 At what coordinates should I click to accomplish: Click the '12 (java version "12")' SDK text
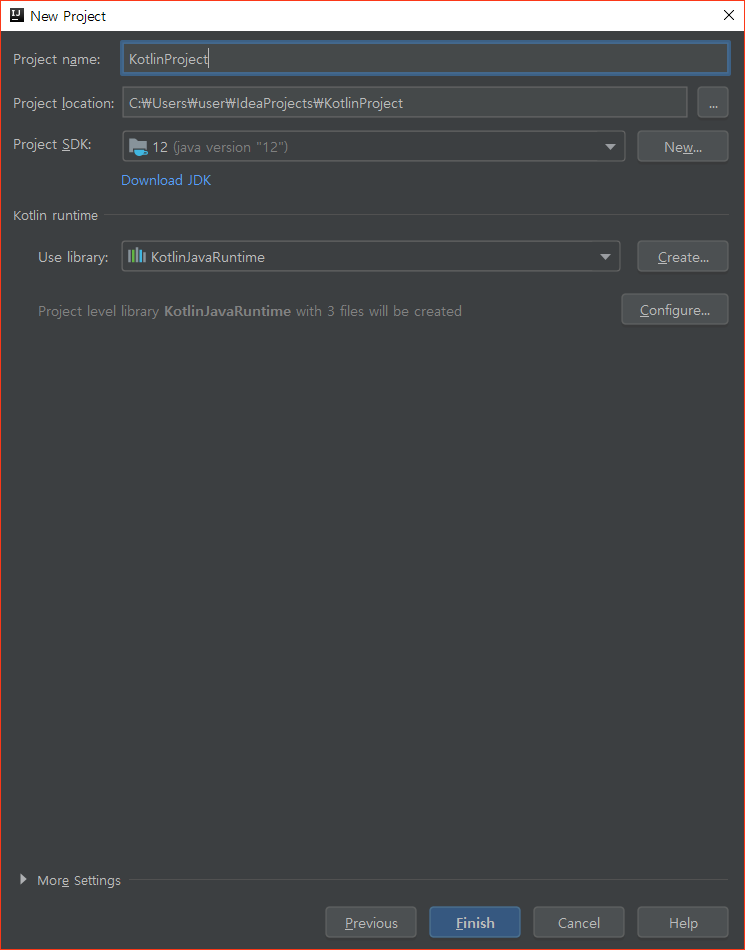click(x=220, y=147)
